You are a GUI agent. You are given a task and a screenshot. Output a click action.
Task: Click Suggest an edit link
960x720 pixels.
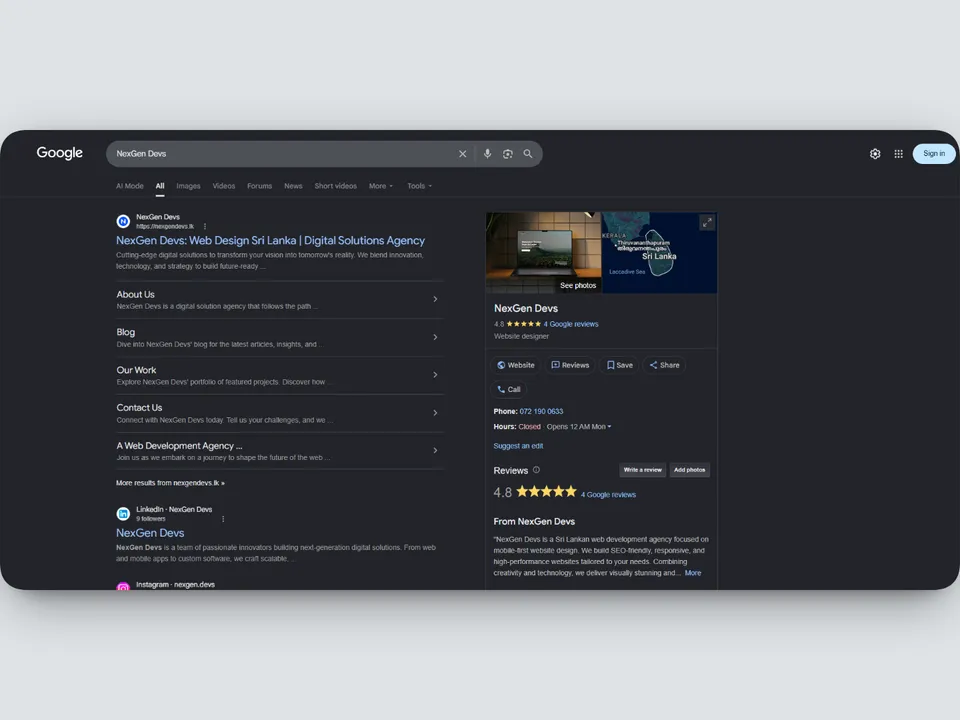pyautogui.click(x=518, y=446)
